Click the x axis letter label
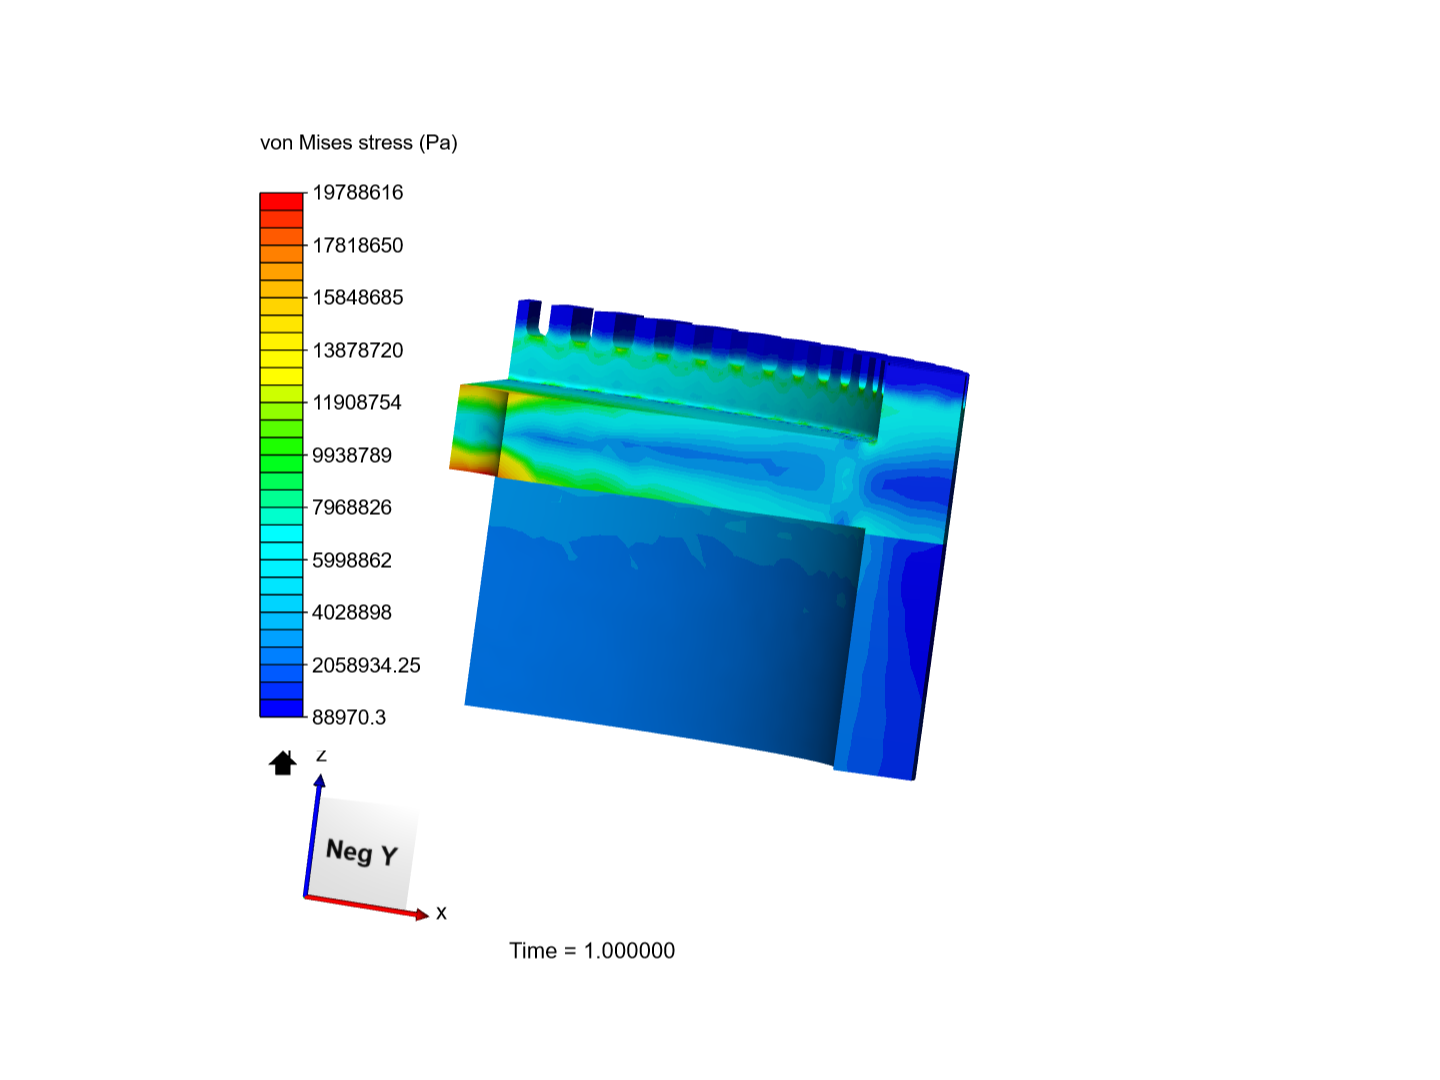Viewport: 1440px width, 1080px height. point(441,913)
